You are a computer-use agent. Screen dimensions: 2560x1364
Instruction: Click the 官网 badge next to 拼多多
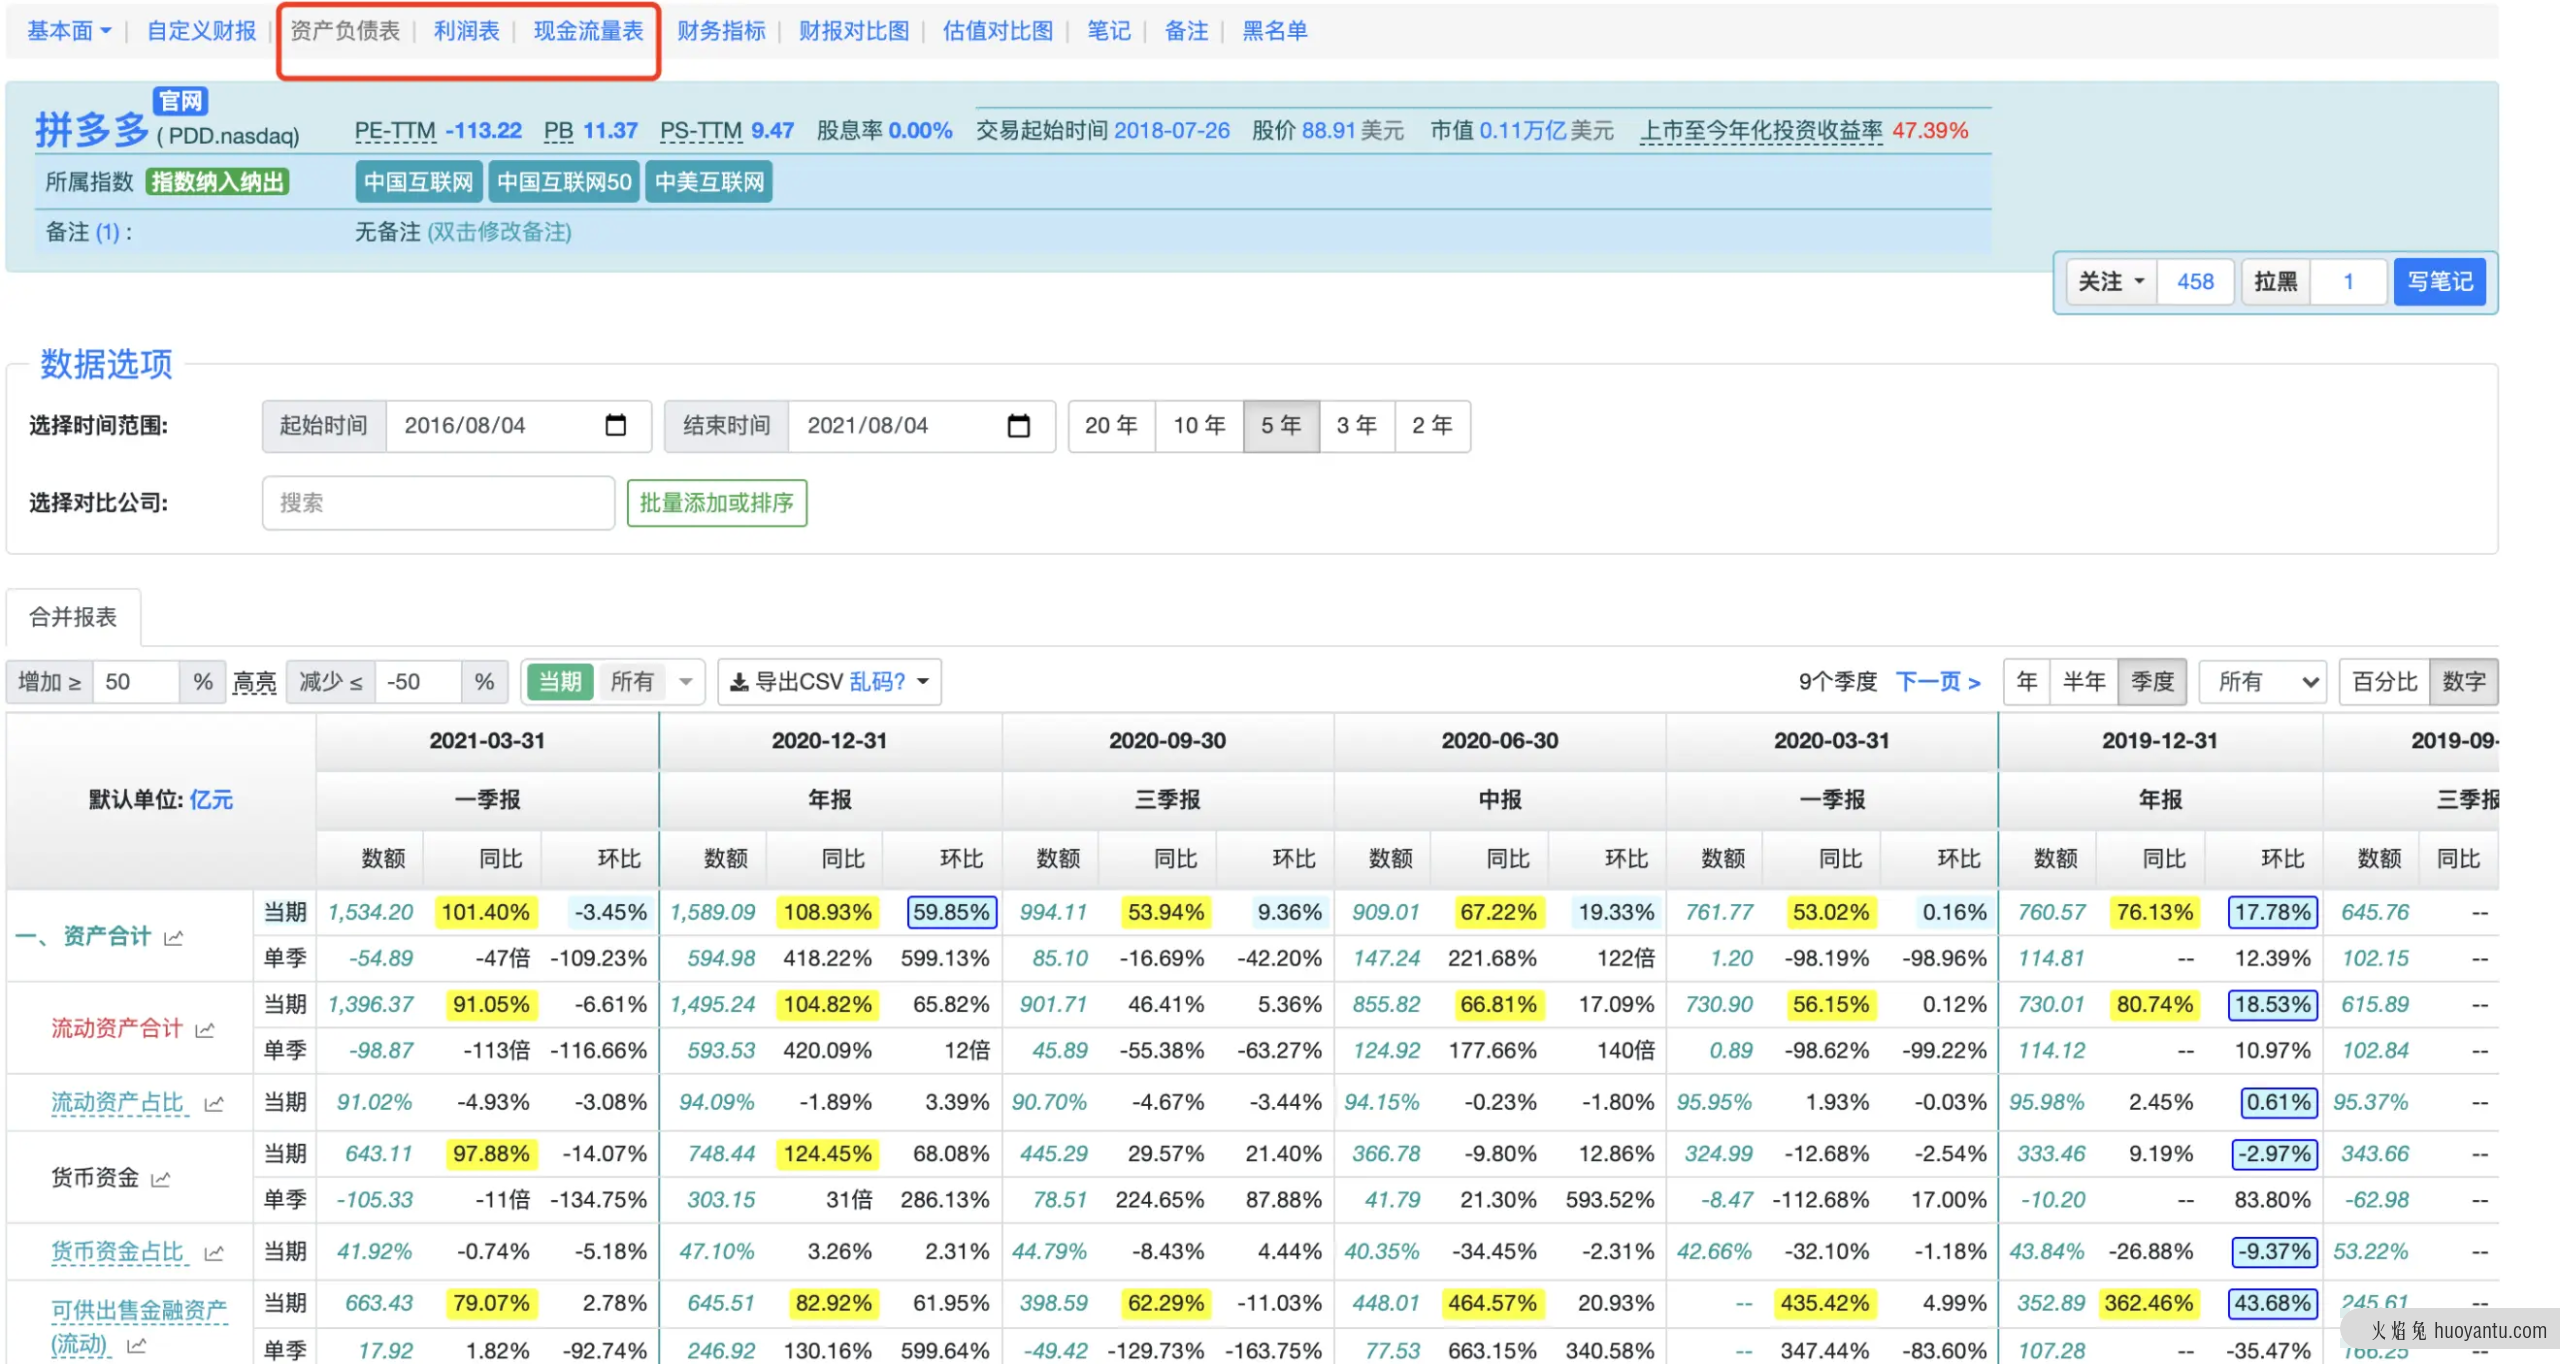[x=180, y=101]
